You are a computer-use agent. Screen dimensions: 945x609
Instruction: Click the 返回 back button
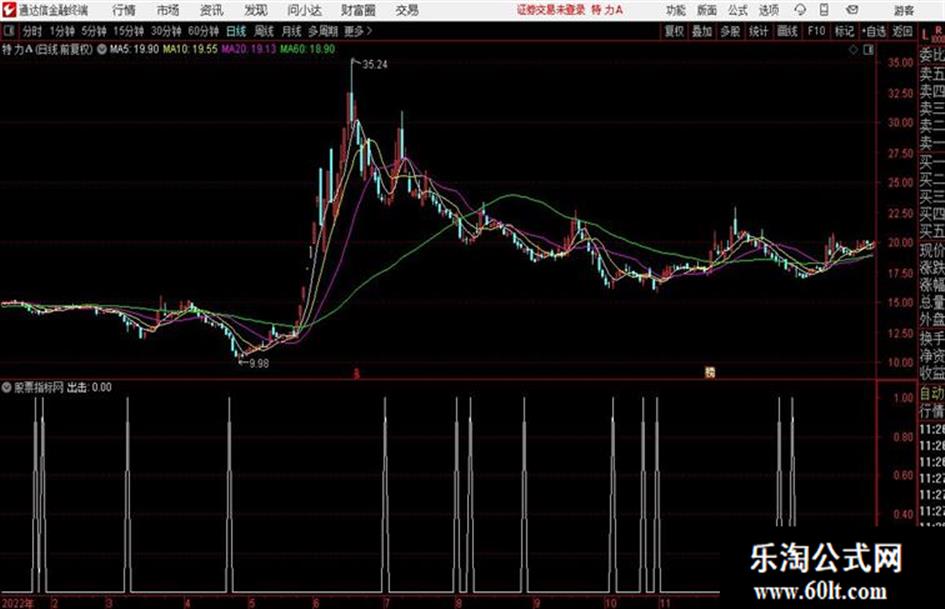[x=902, y=31]
